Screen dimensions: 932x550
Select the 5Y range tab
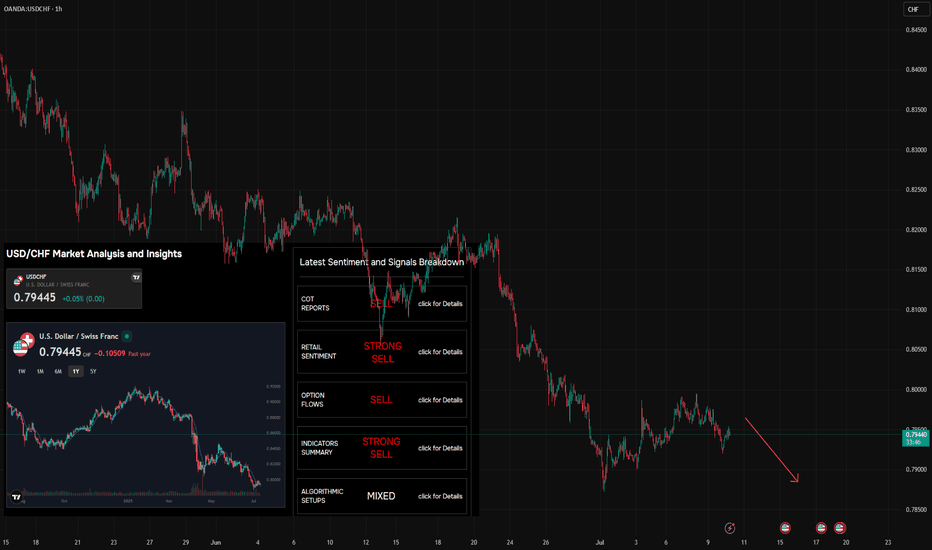point(93,372)
